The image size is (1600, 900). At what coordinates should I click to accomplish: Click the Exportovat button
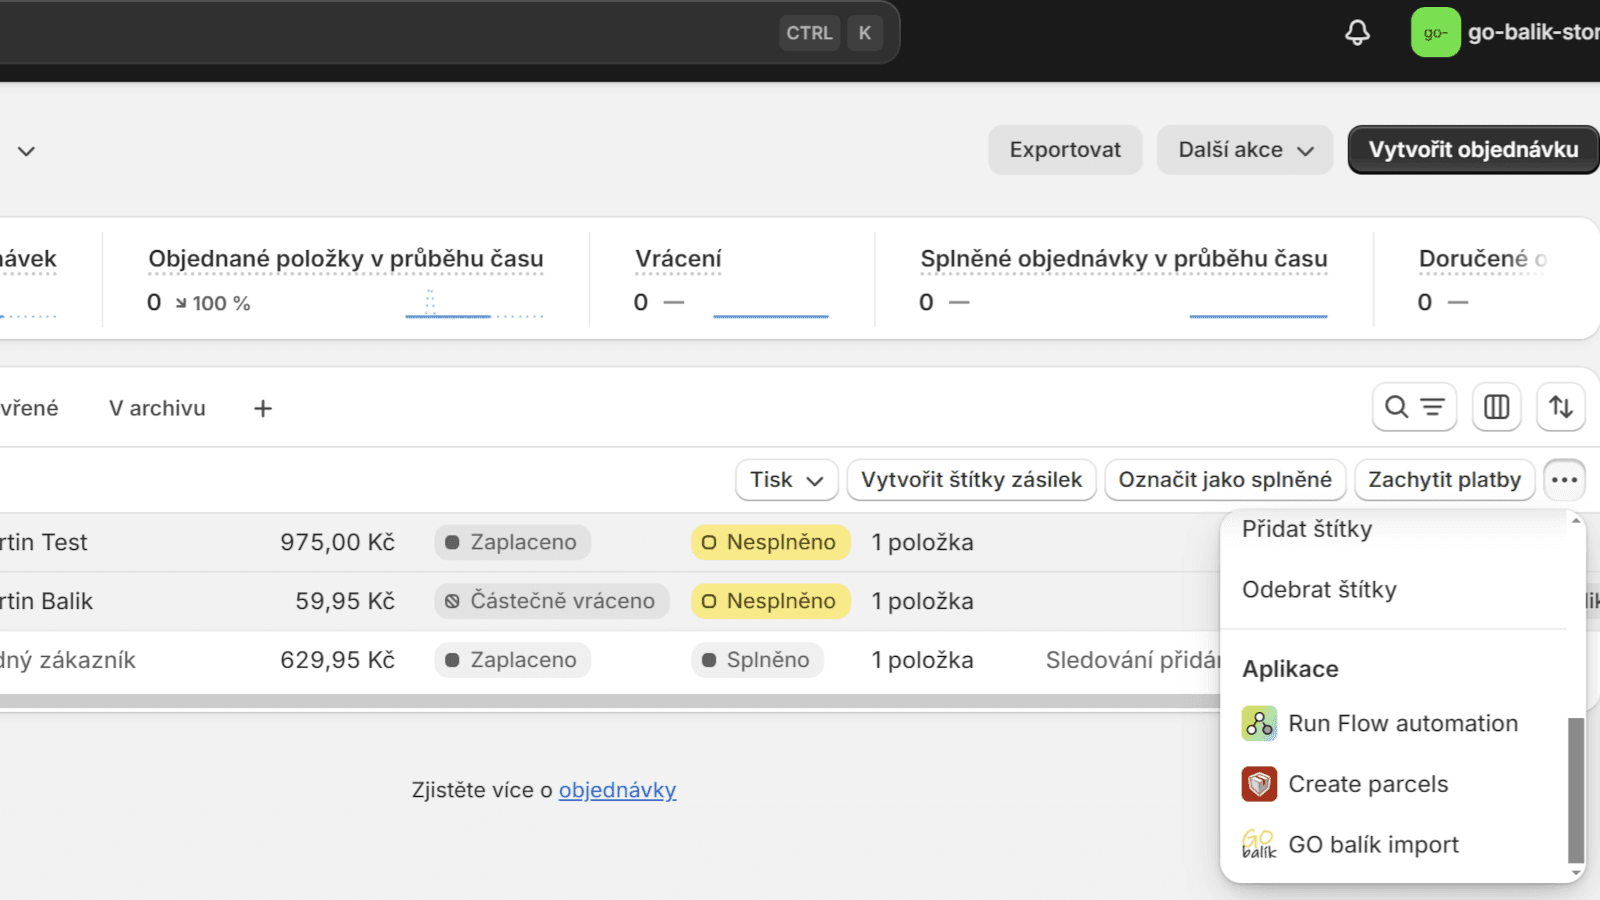(1065, 150)
